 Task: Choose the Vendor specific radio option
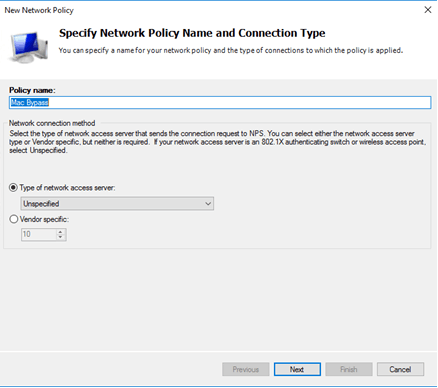(13, 219)
